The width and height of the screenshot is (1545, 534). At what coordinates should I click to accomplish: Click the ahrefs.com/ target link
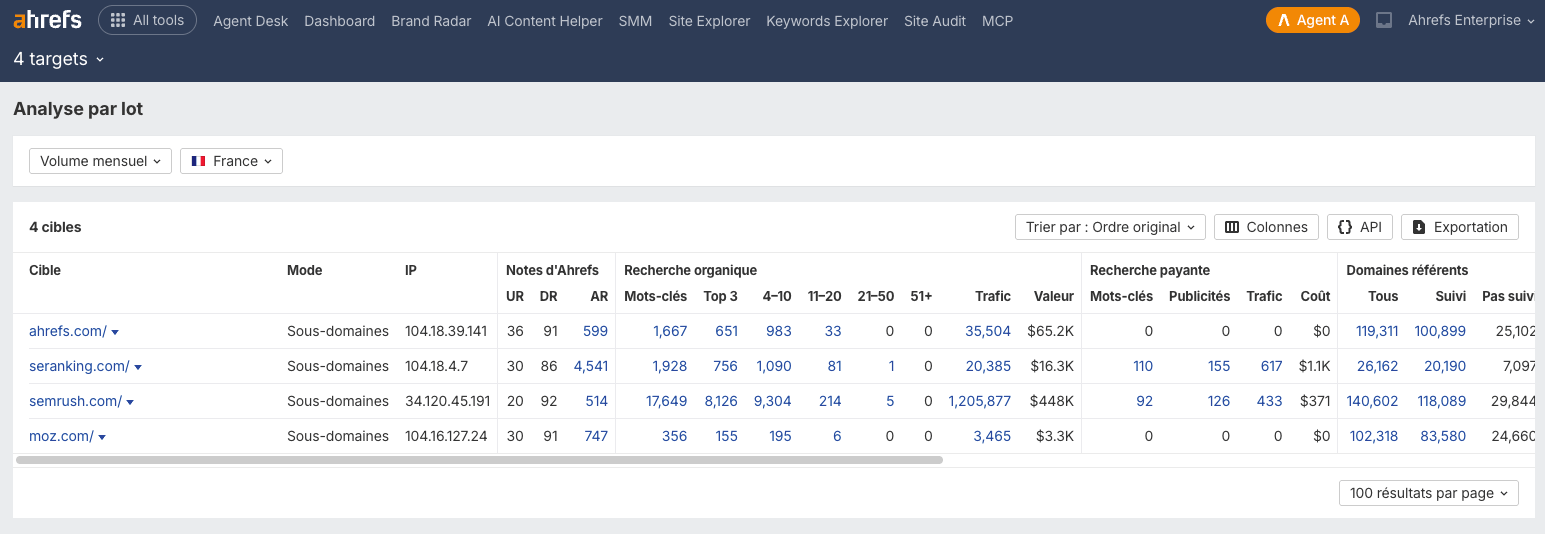coord(67,331)
